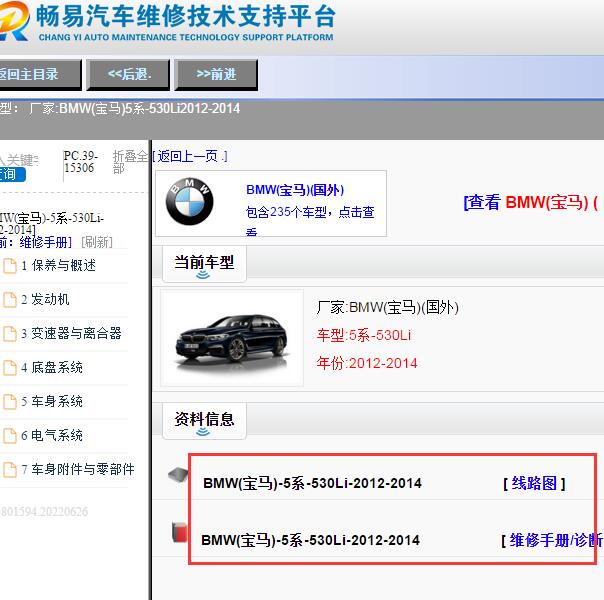Screen dimensions: 604x600
Task: Click 查看 BMW(宝马) link on right
Action: point(532,202)
